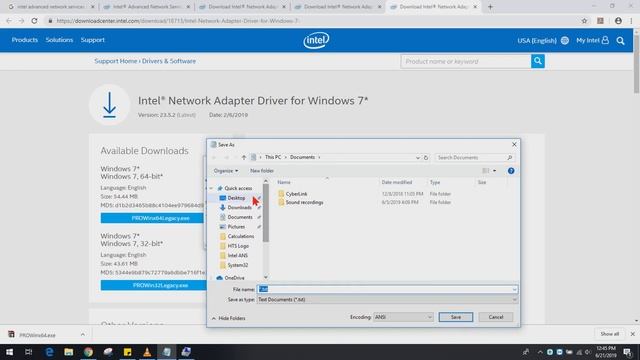Follow the Support Home breadcrumb link
640x360 pixels.
click(116, 61)
